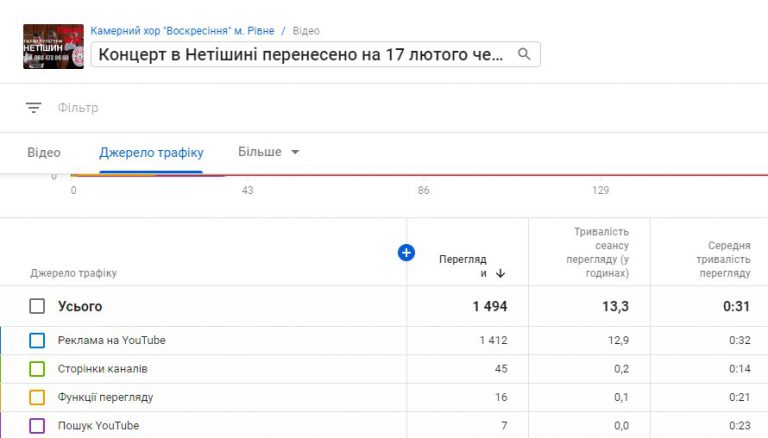Check the Реклама на YouTube checkbox
768x438 pixels.
coord(37,340)
